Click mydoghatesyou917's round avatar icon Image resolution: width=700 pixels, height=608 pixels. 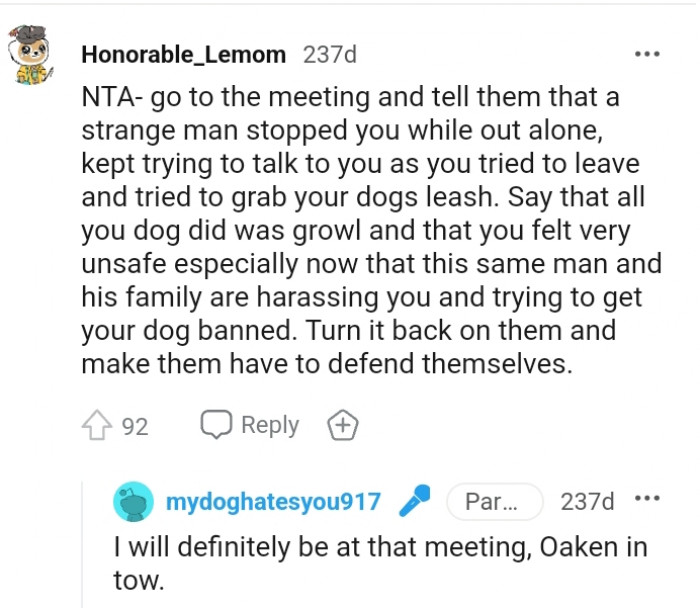134,501
